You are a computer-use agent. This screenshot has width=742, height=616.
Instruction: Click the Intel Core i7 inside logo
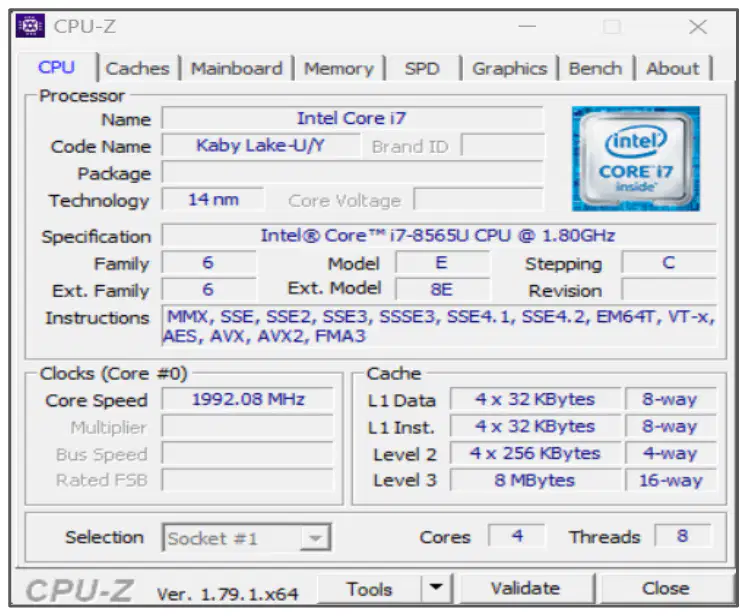point(636,158)
